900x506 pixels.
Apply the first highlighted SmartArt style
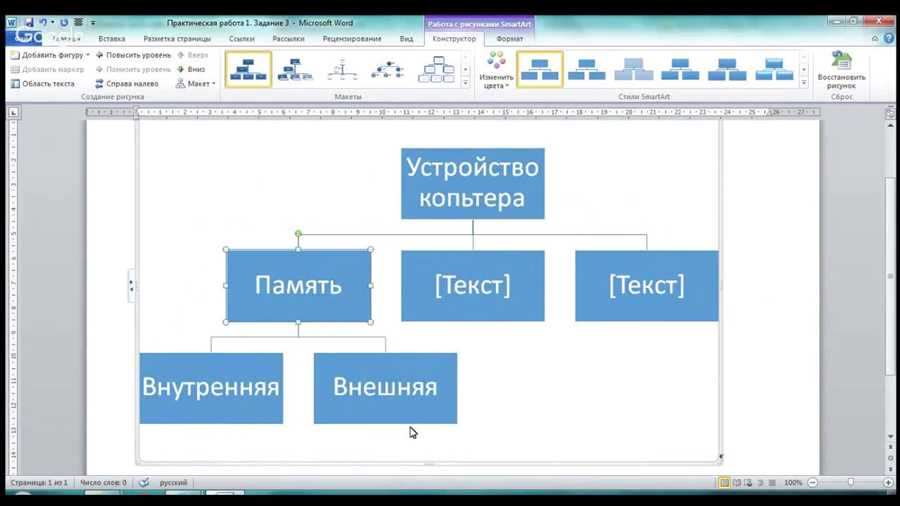click(x=540, y=69)
